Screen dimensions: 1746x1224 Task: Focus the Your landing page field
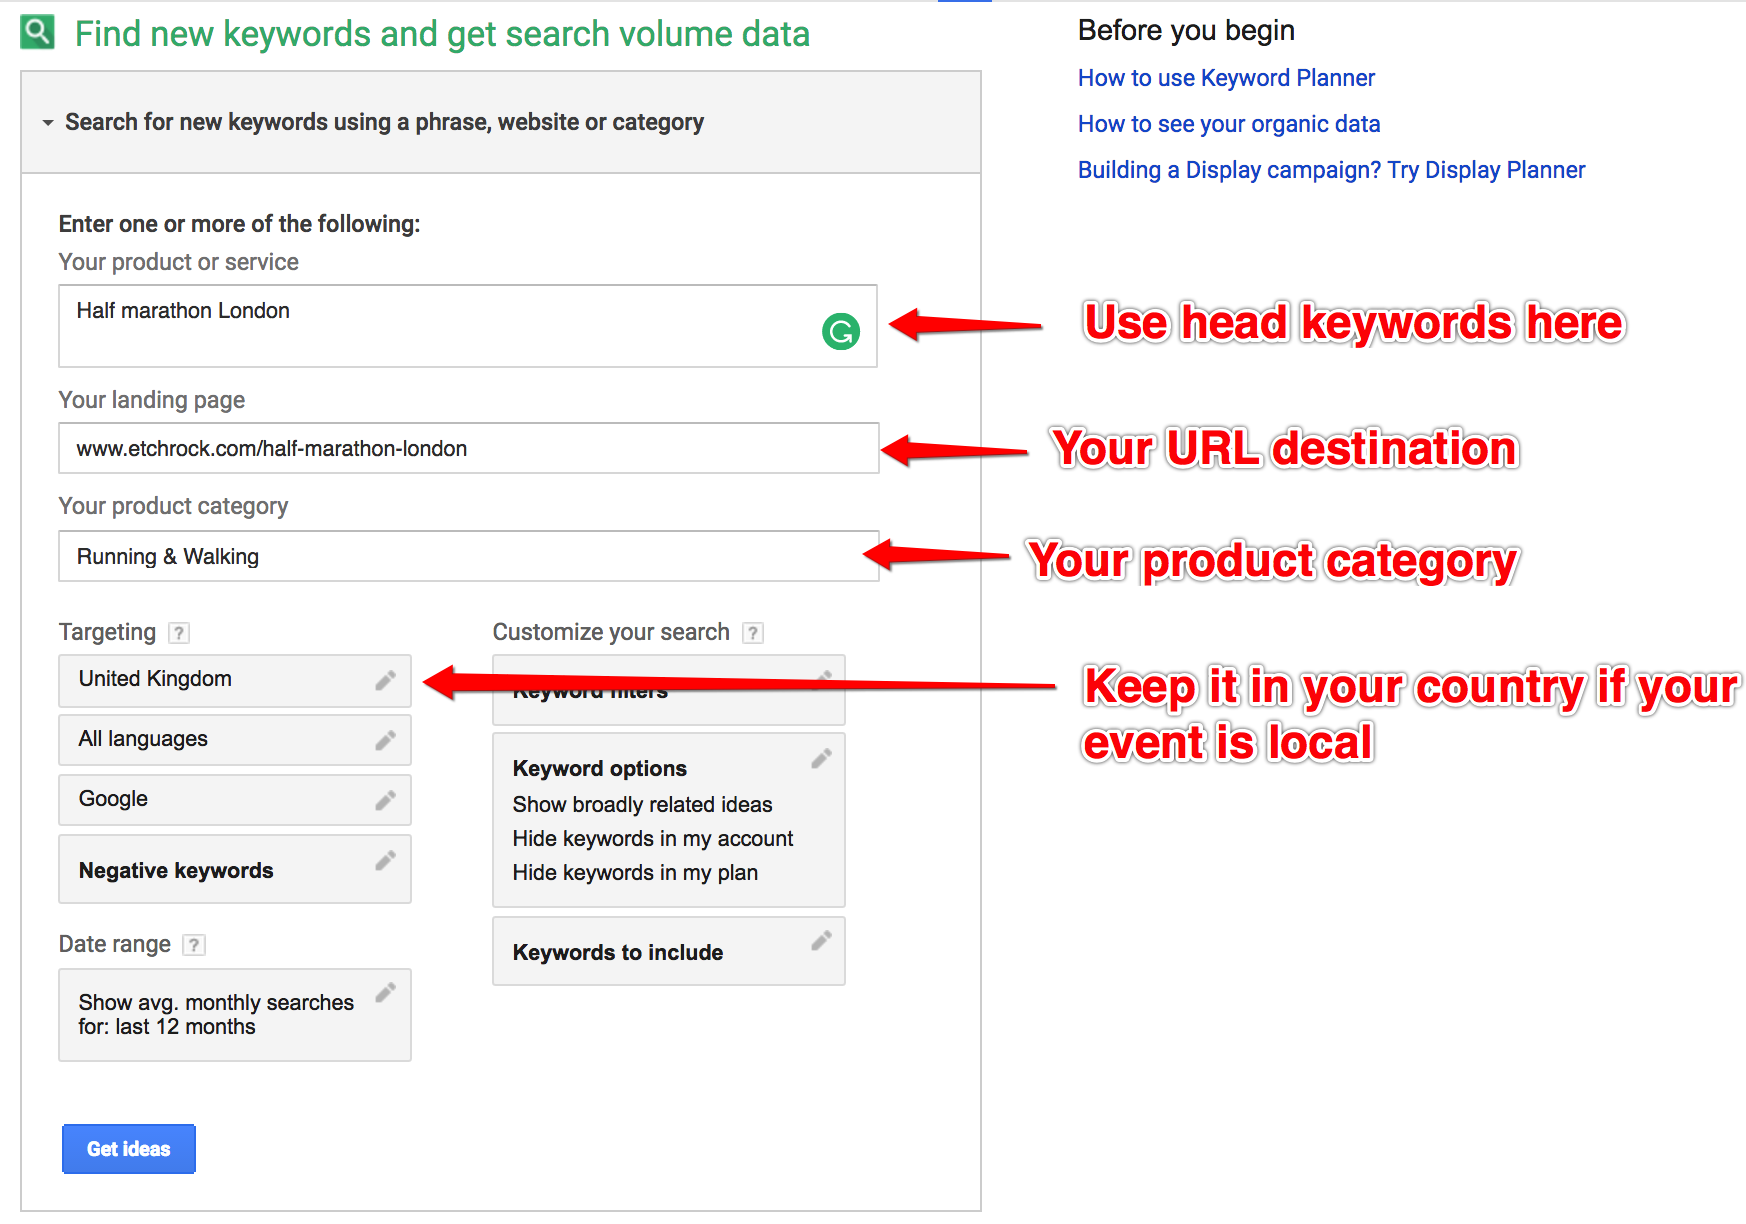tap(468, 448)
